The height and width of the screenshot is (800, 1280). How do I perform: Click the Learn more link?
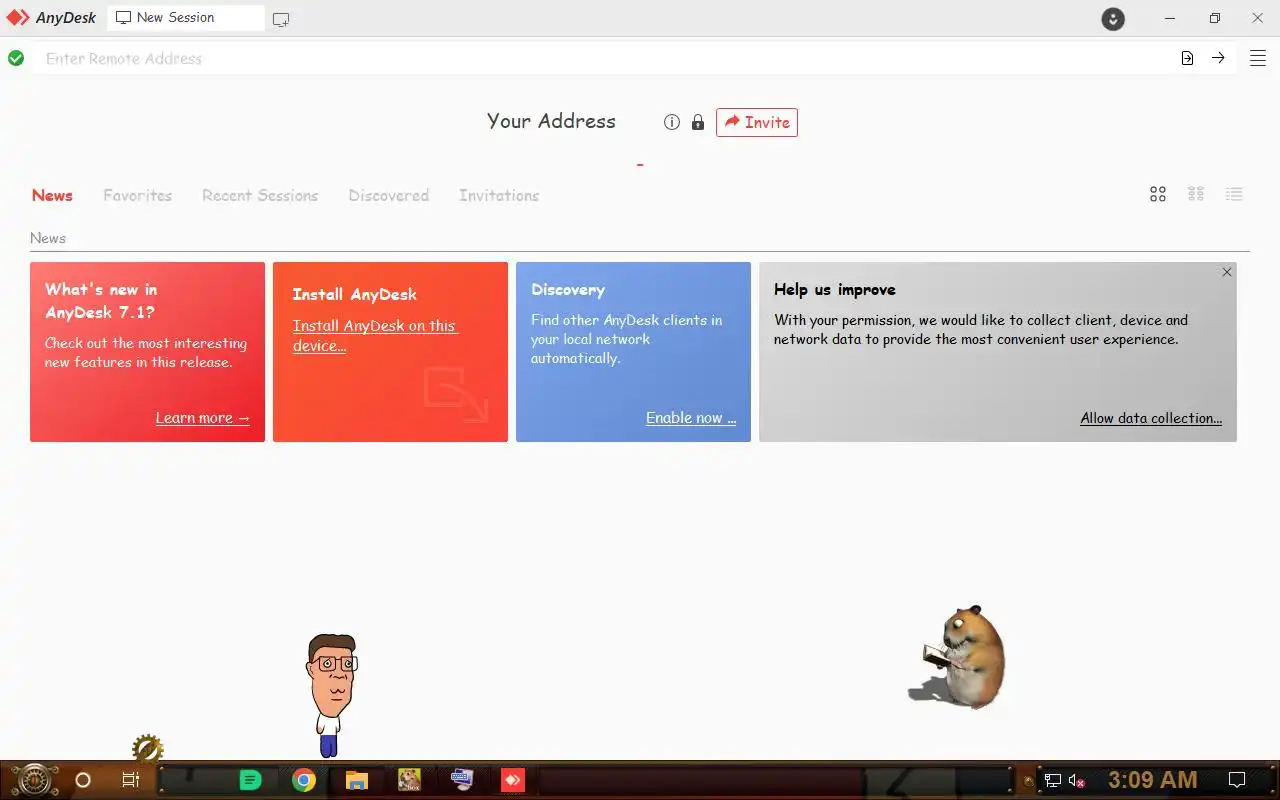pyautogui.click(x=203, y=418)
